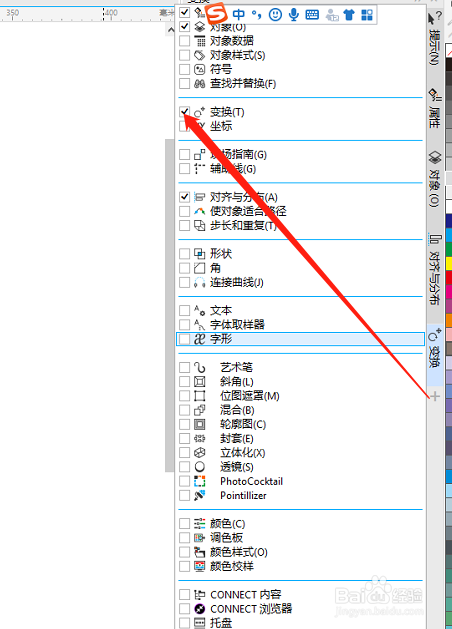Switch to the 对象(O) docker tab
452x629 pixels.
pyautogui.click(x=434, y=179)
